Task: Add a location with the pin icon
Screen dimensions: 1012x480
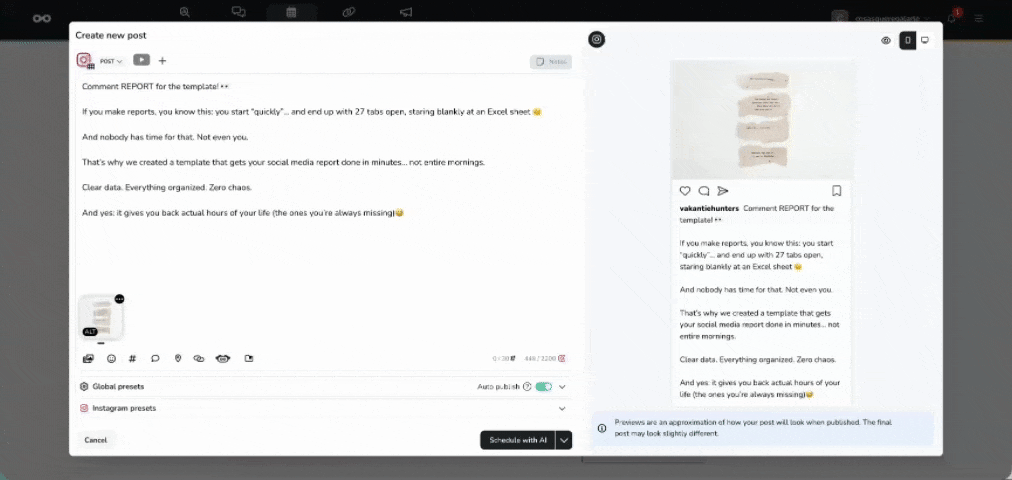Action: (178, 359)
